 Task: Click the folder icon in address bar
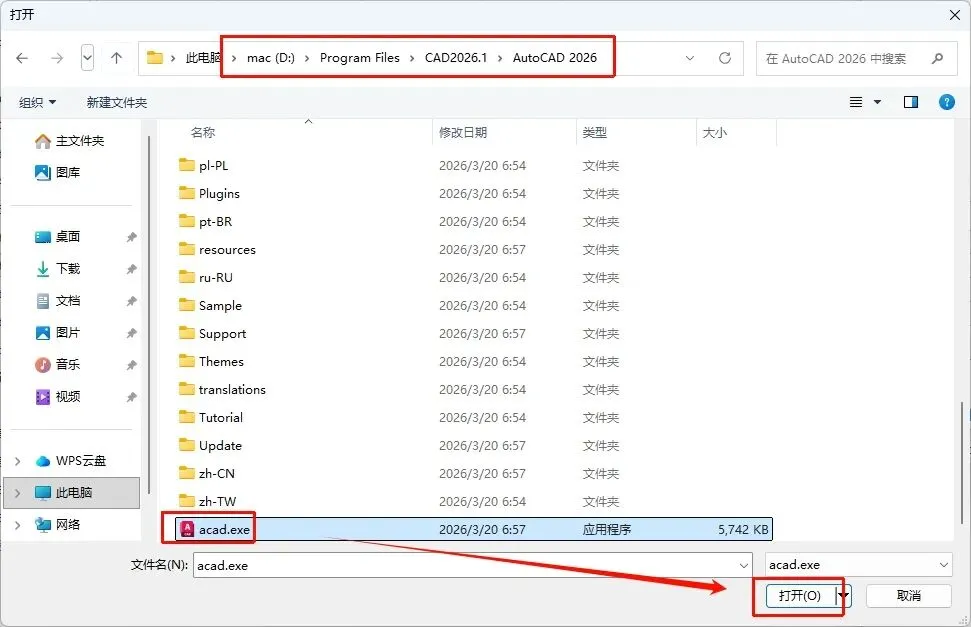tap(154, 58)
